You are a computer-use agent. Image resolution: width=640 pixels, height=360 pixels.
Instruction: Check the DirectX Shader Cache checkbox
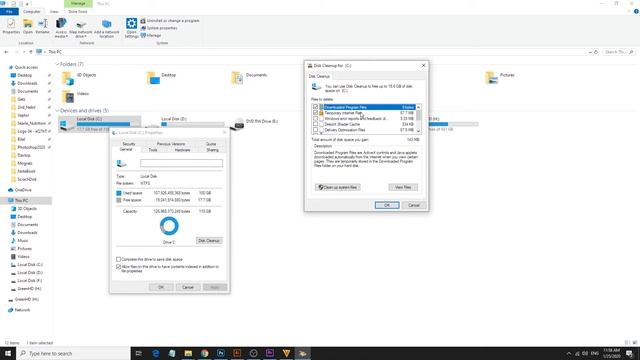(316, 124)
